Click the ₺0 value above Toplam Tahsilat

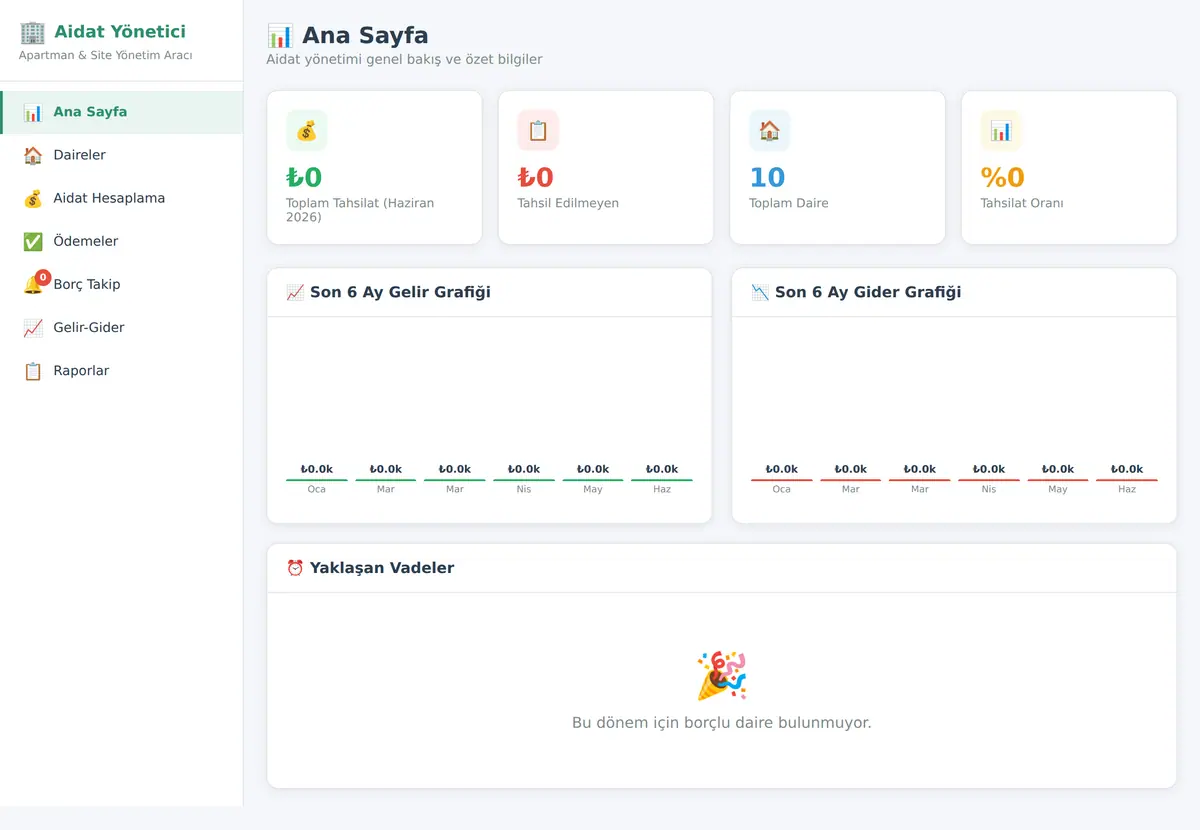click(304, 177)
